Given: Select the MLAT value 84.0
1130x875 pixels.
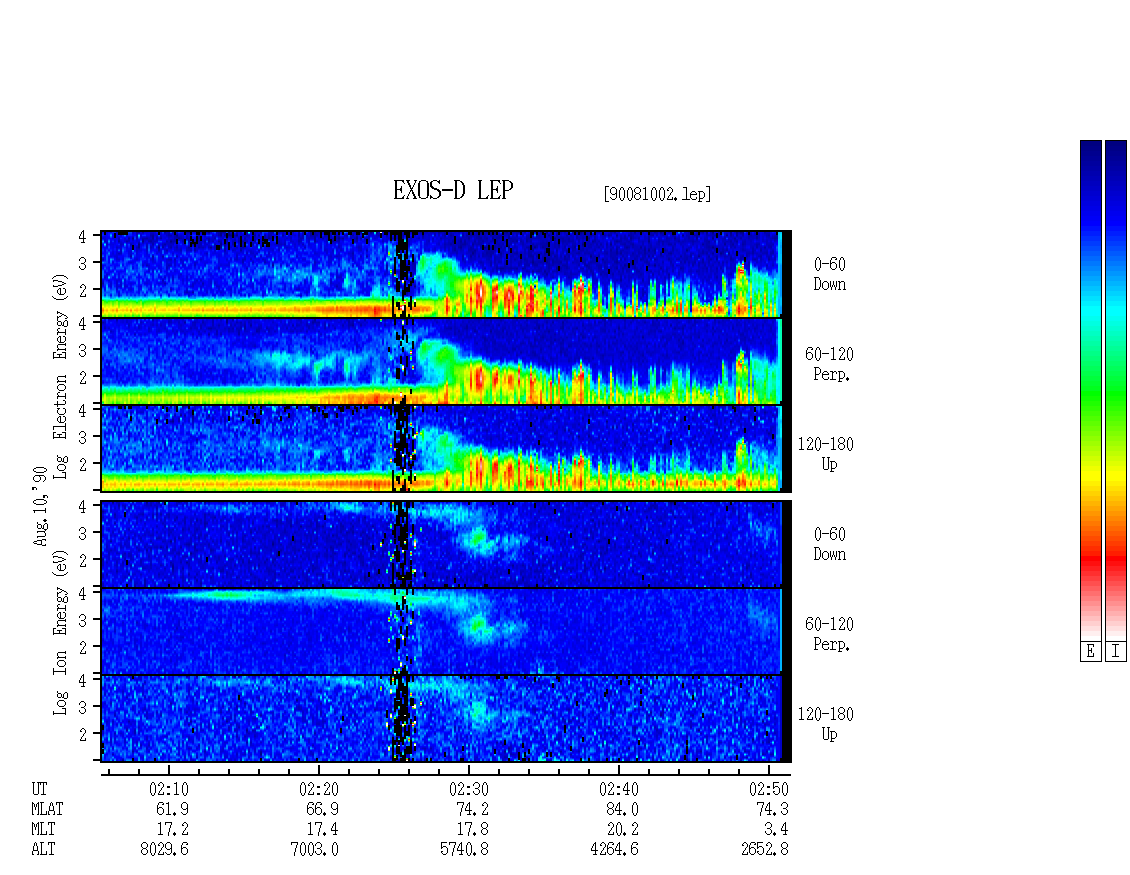Looking at the screenshot, I should click(623, 809).
